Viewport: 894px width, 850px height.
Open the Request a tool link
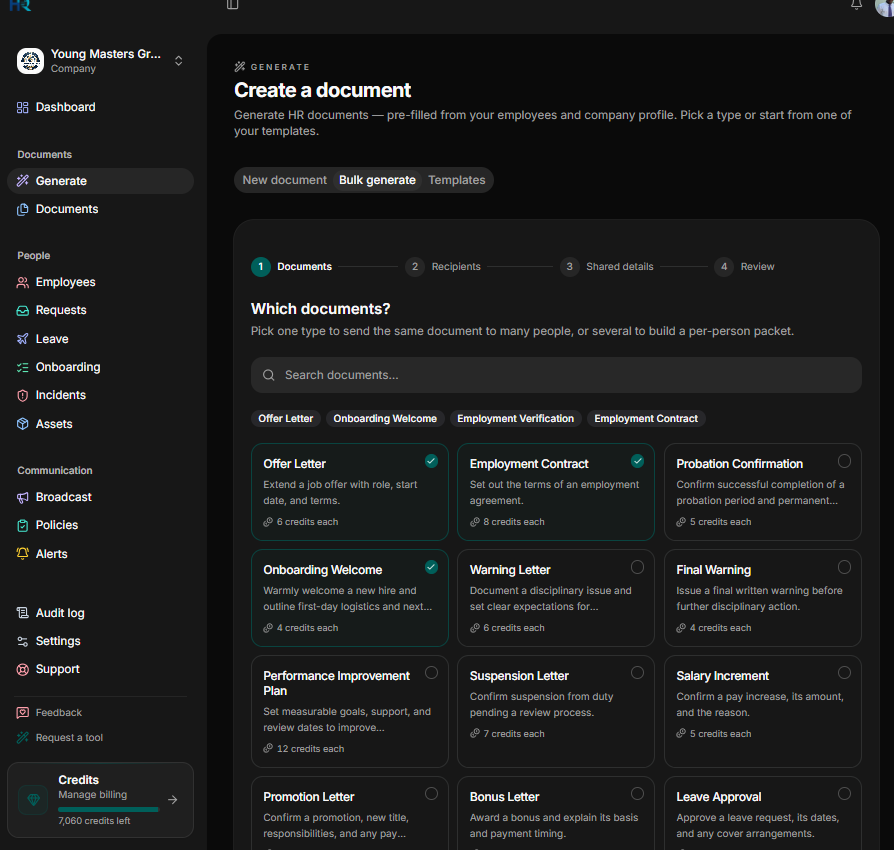pos(69,738)
